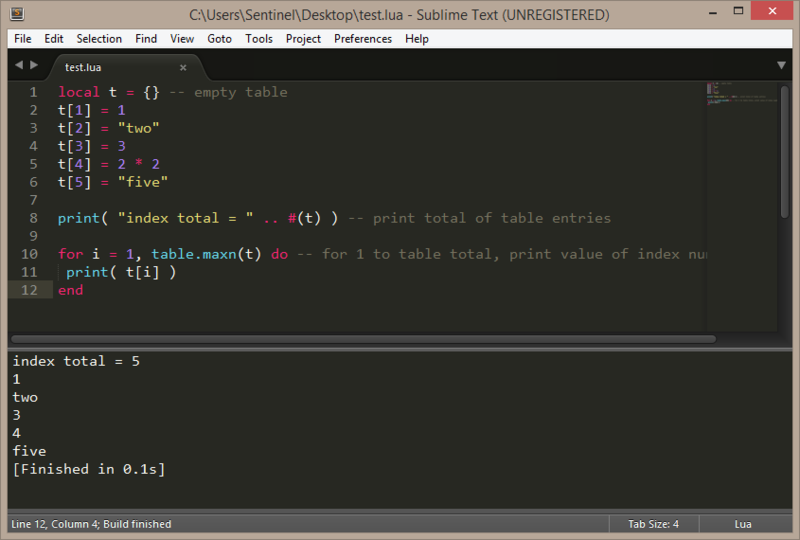
Task: Click the vertical scrollbar of the editor
Action: pyautogui.click(x=785, y=152)
